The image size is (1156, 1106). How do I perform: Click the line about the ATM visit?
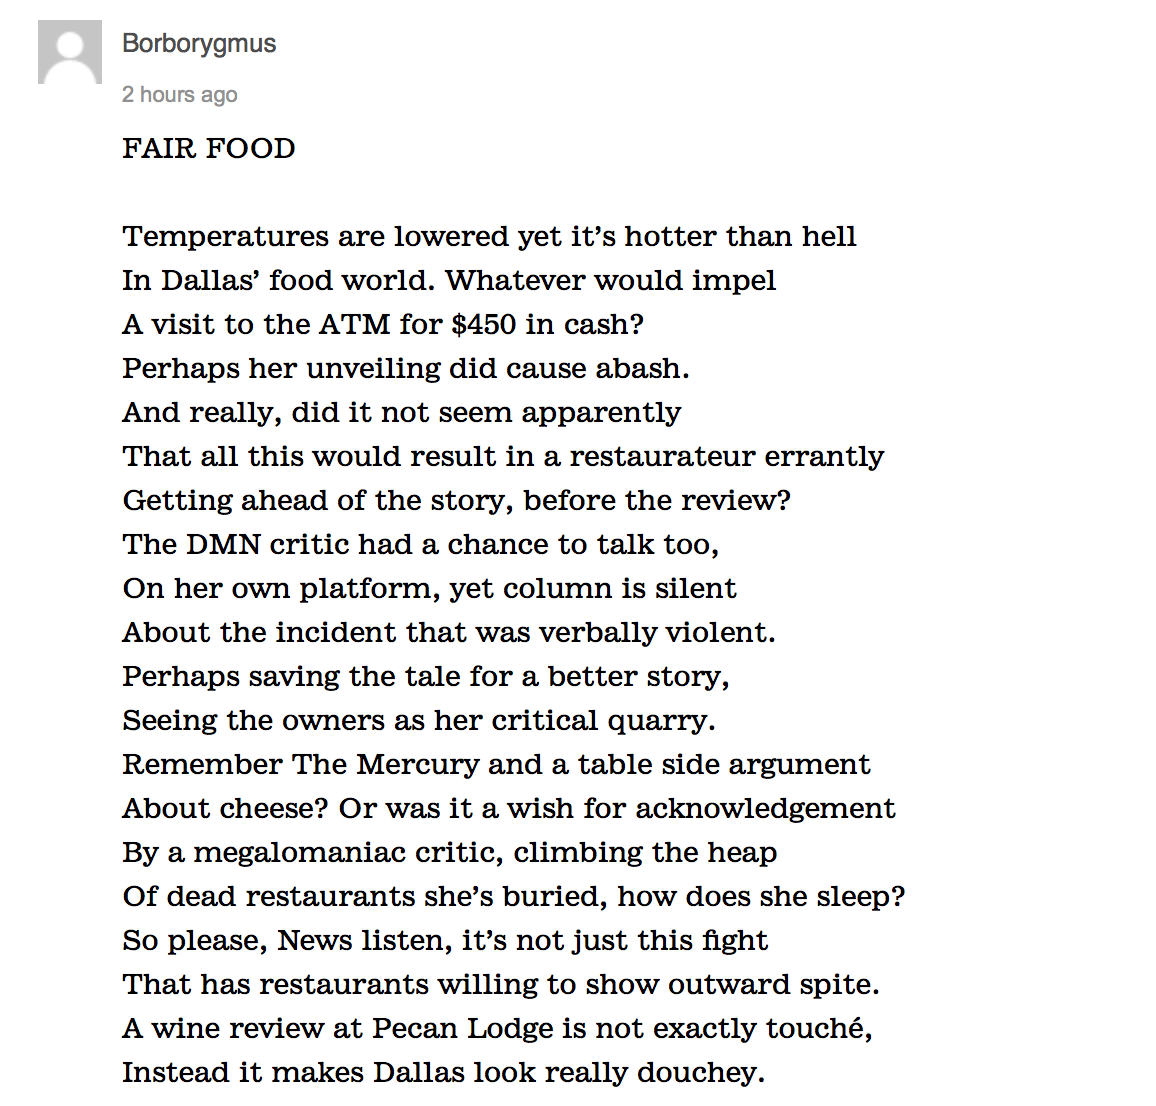tap(383, 324)
